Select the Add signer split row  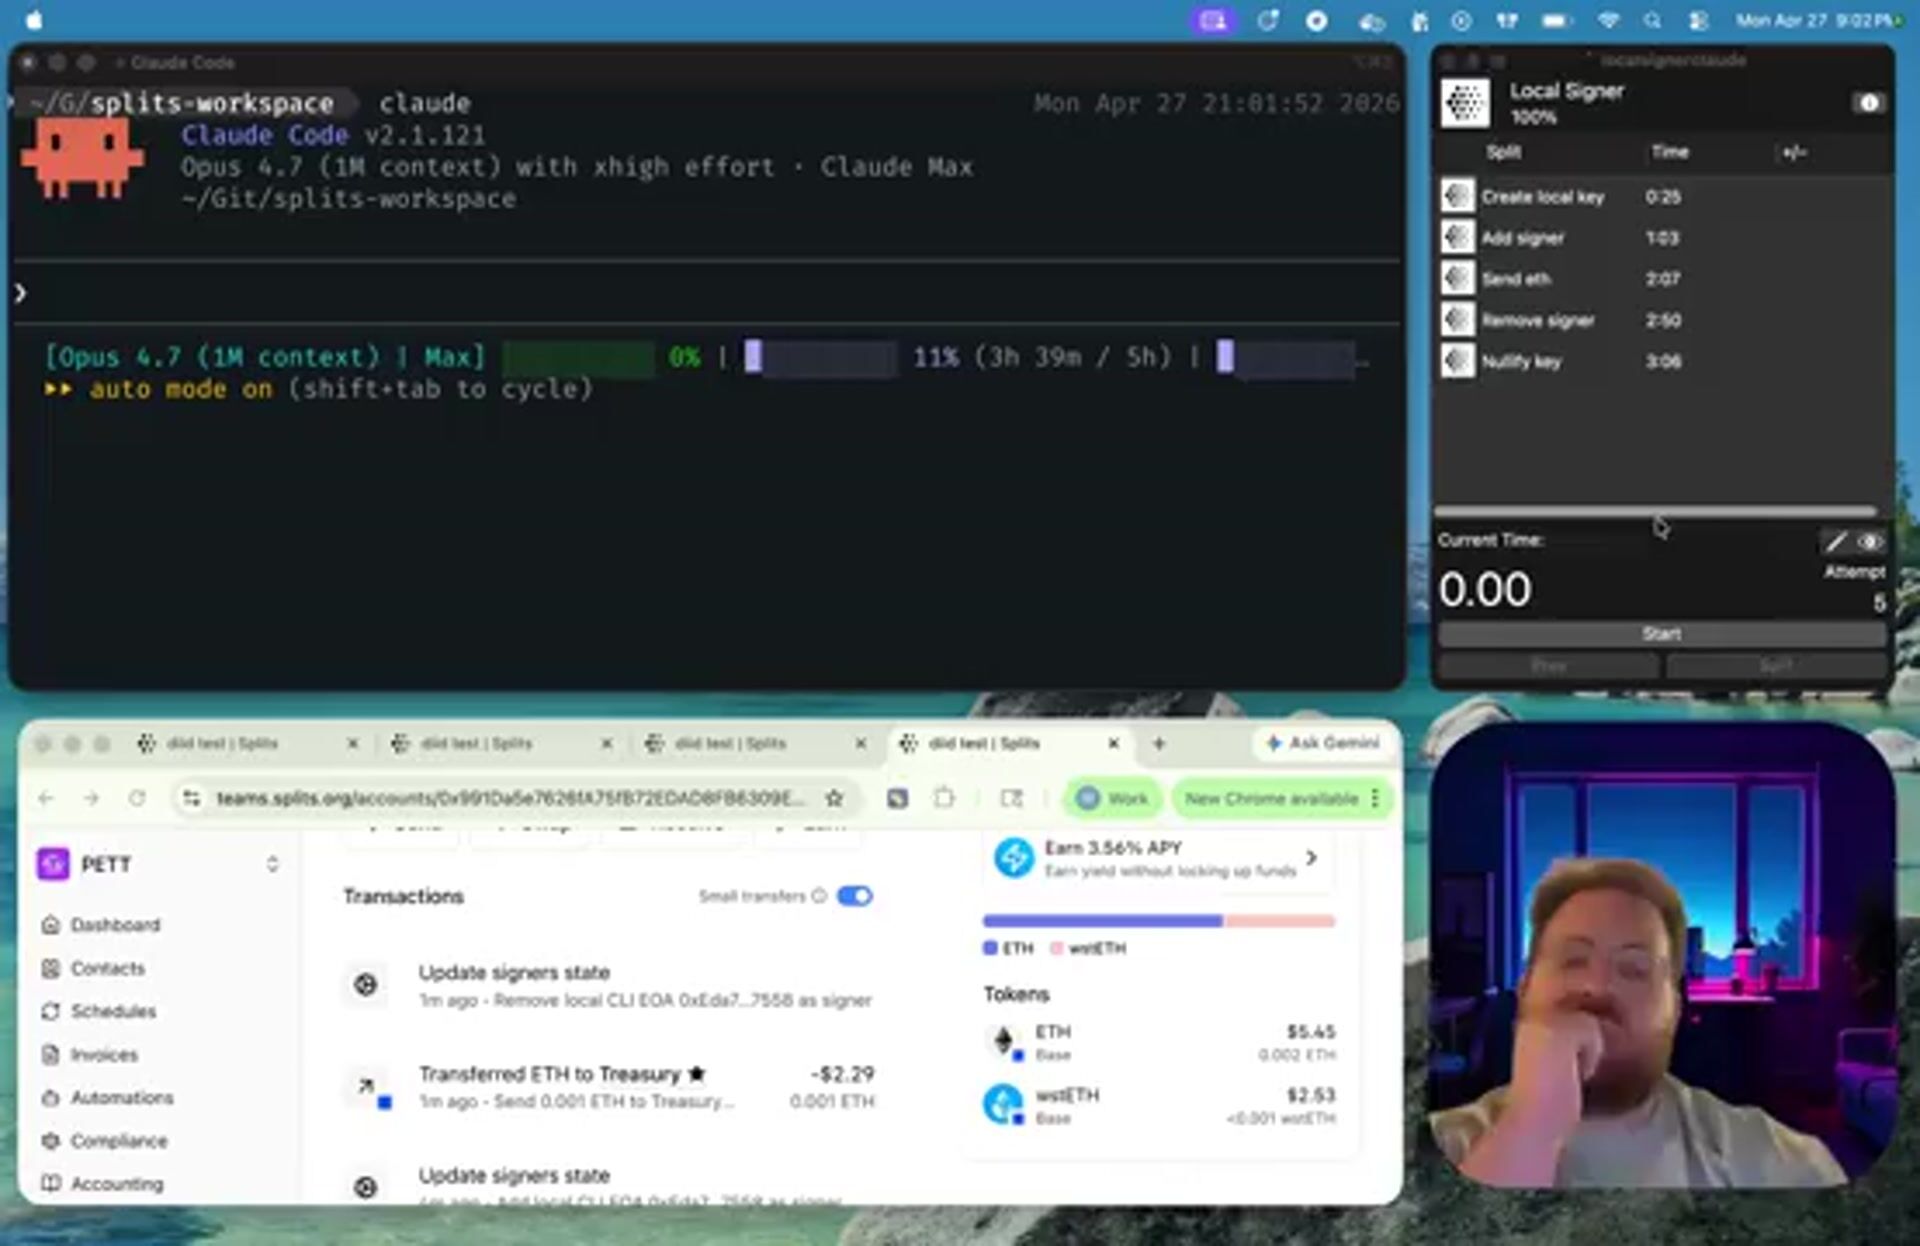tap(1661, 238)
